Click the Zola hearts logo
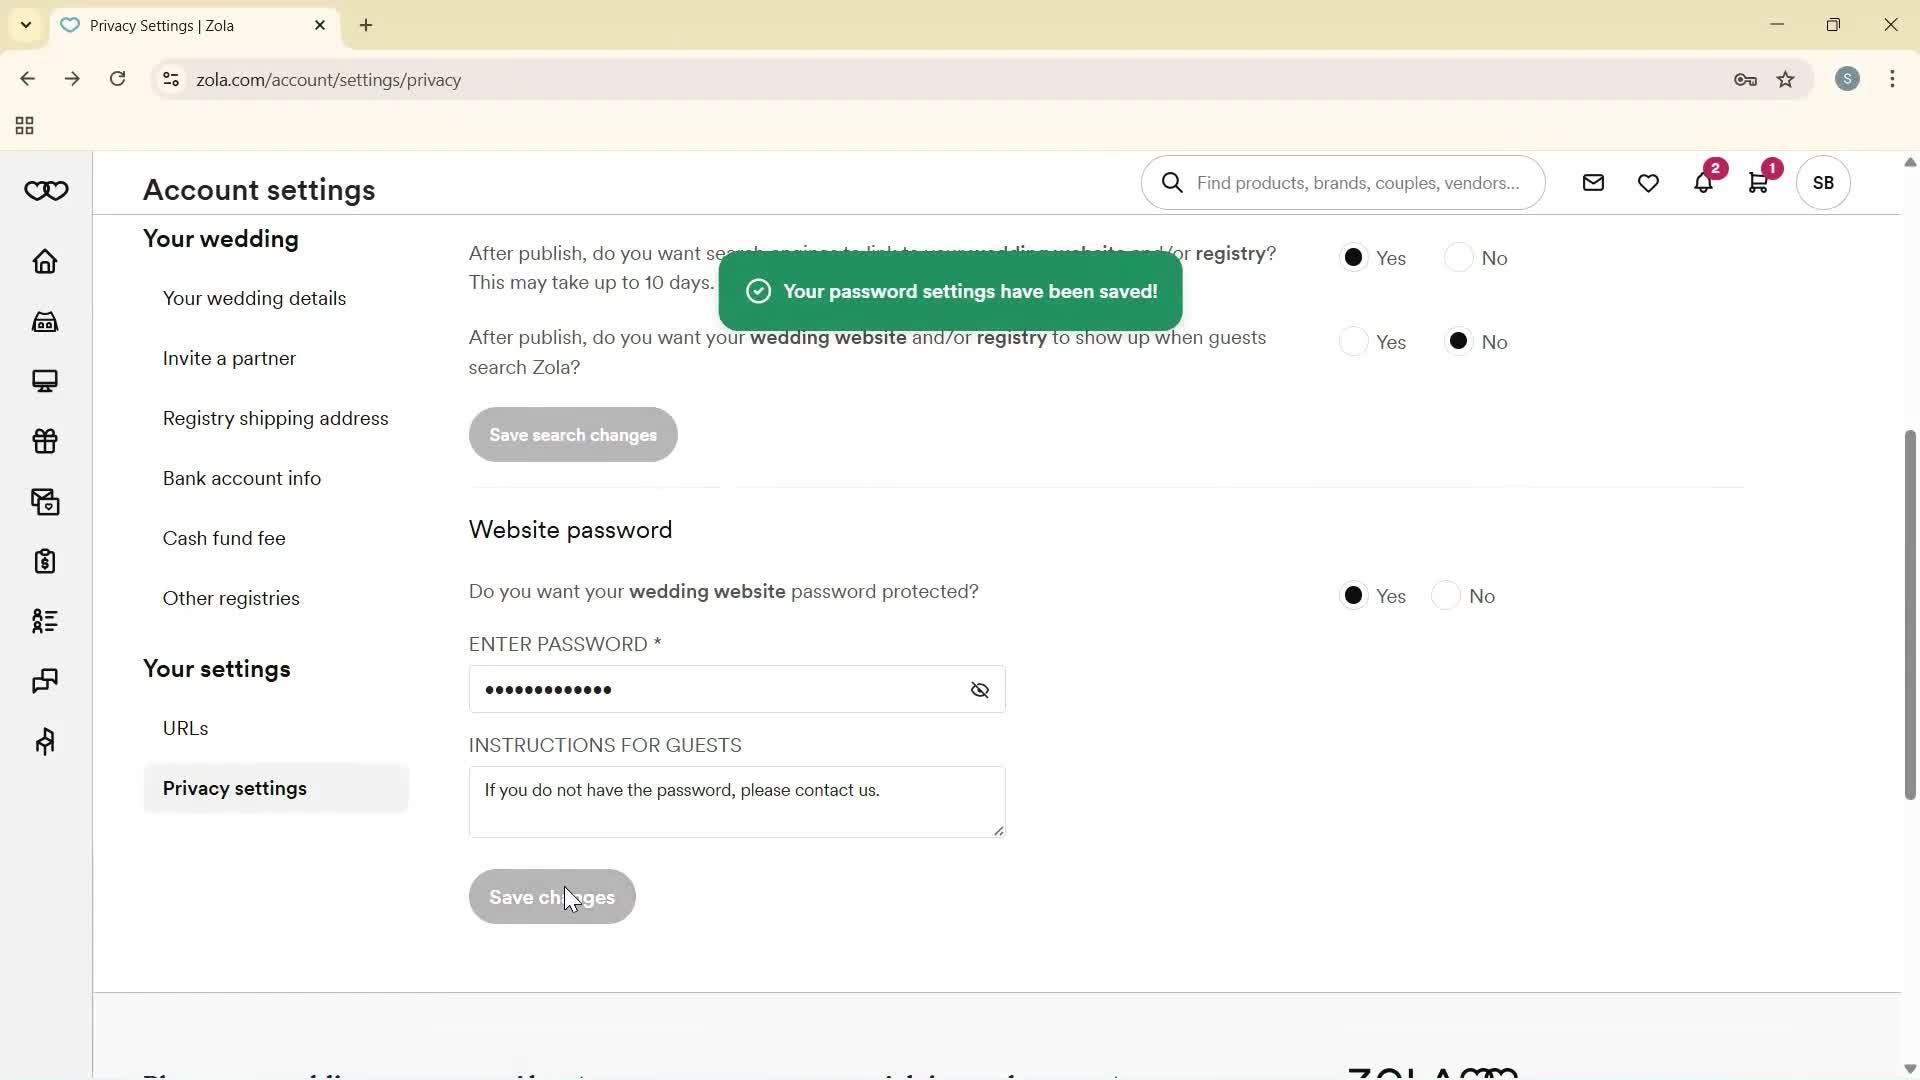The height and width of the screenshot is (1080, 1920). click(x=46, y=190)
